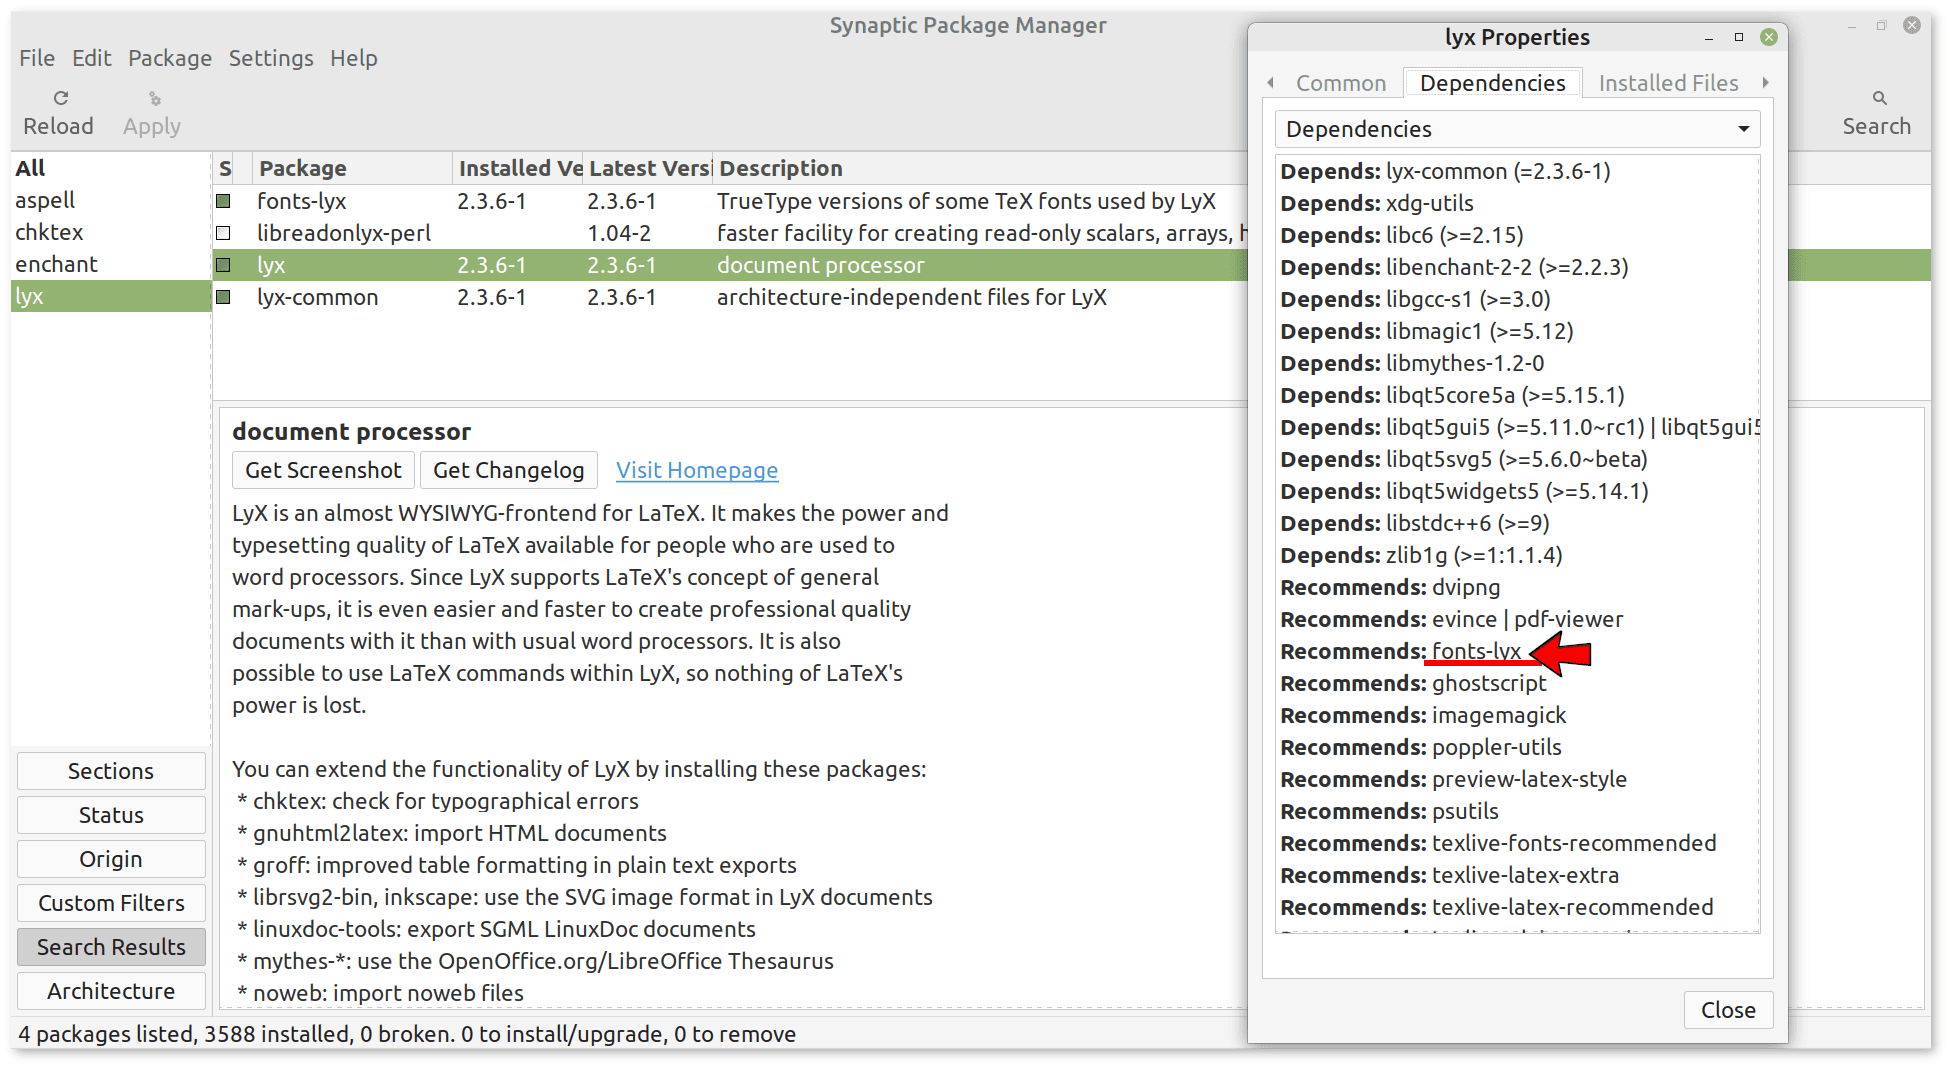The height and width of the screenshot is (1068, 1950).
Task: Toggle the status checkbox for lyx-common
Action: click(x=224, y=297)
